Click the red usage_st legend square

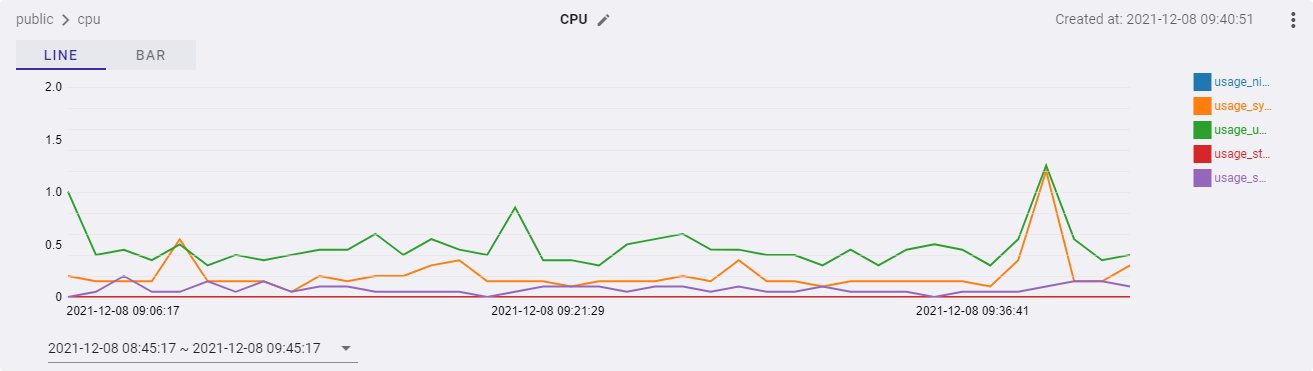click(x=1202, y=154)
